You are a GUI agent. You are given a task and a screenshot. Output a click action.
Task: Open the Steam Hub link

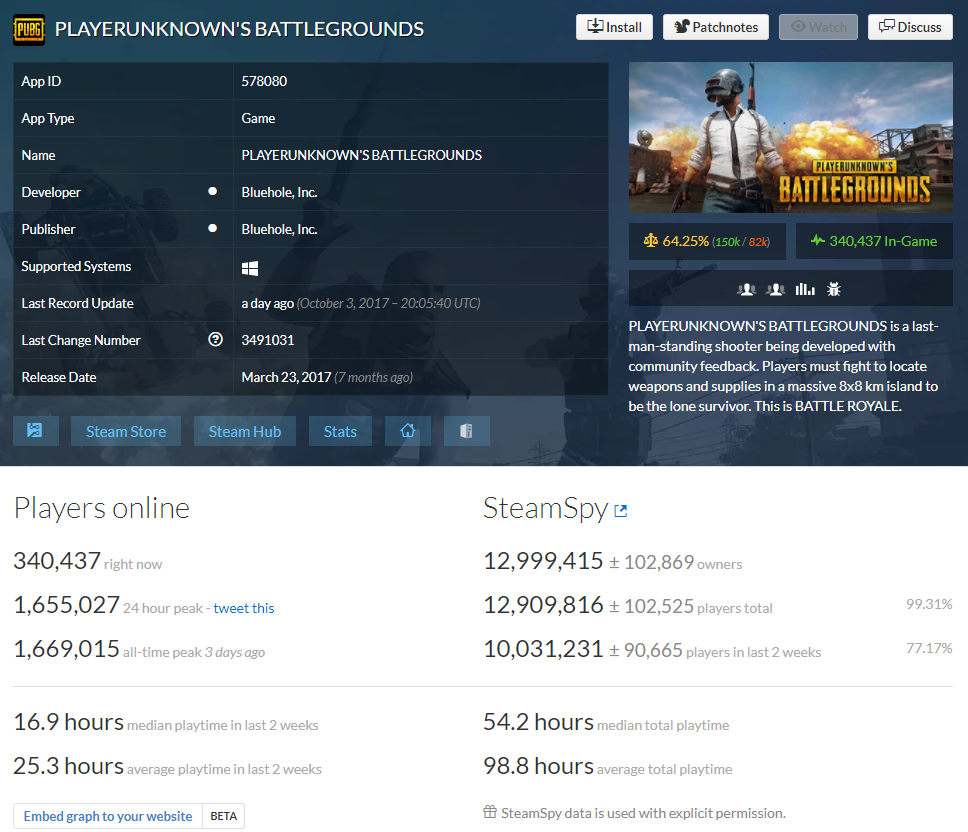(245, 431)
